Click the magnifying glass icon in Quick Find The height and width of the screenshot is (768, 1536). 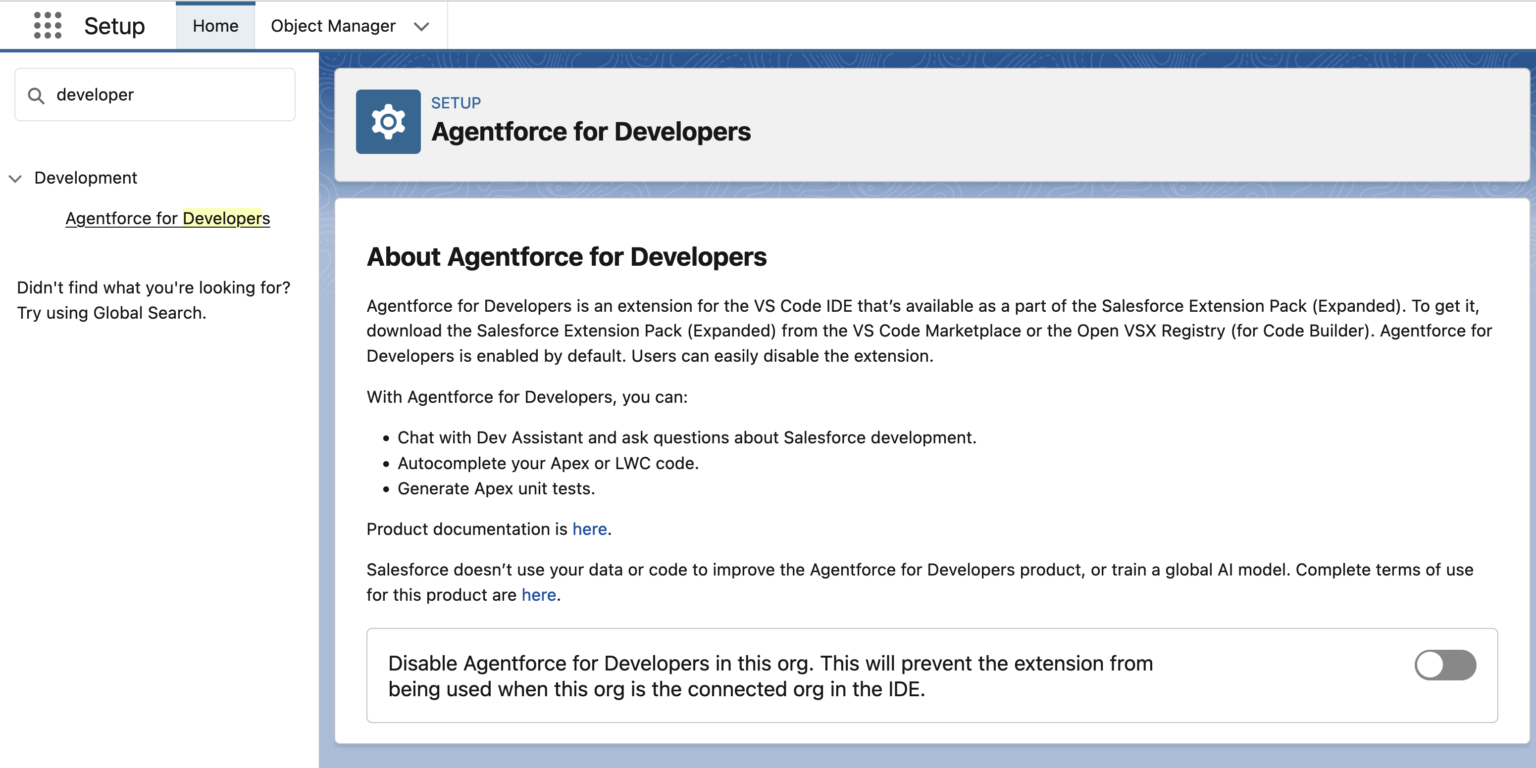[36, 94]
